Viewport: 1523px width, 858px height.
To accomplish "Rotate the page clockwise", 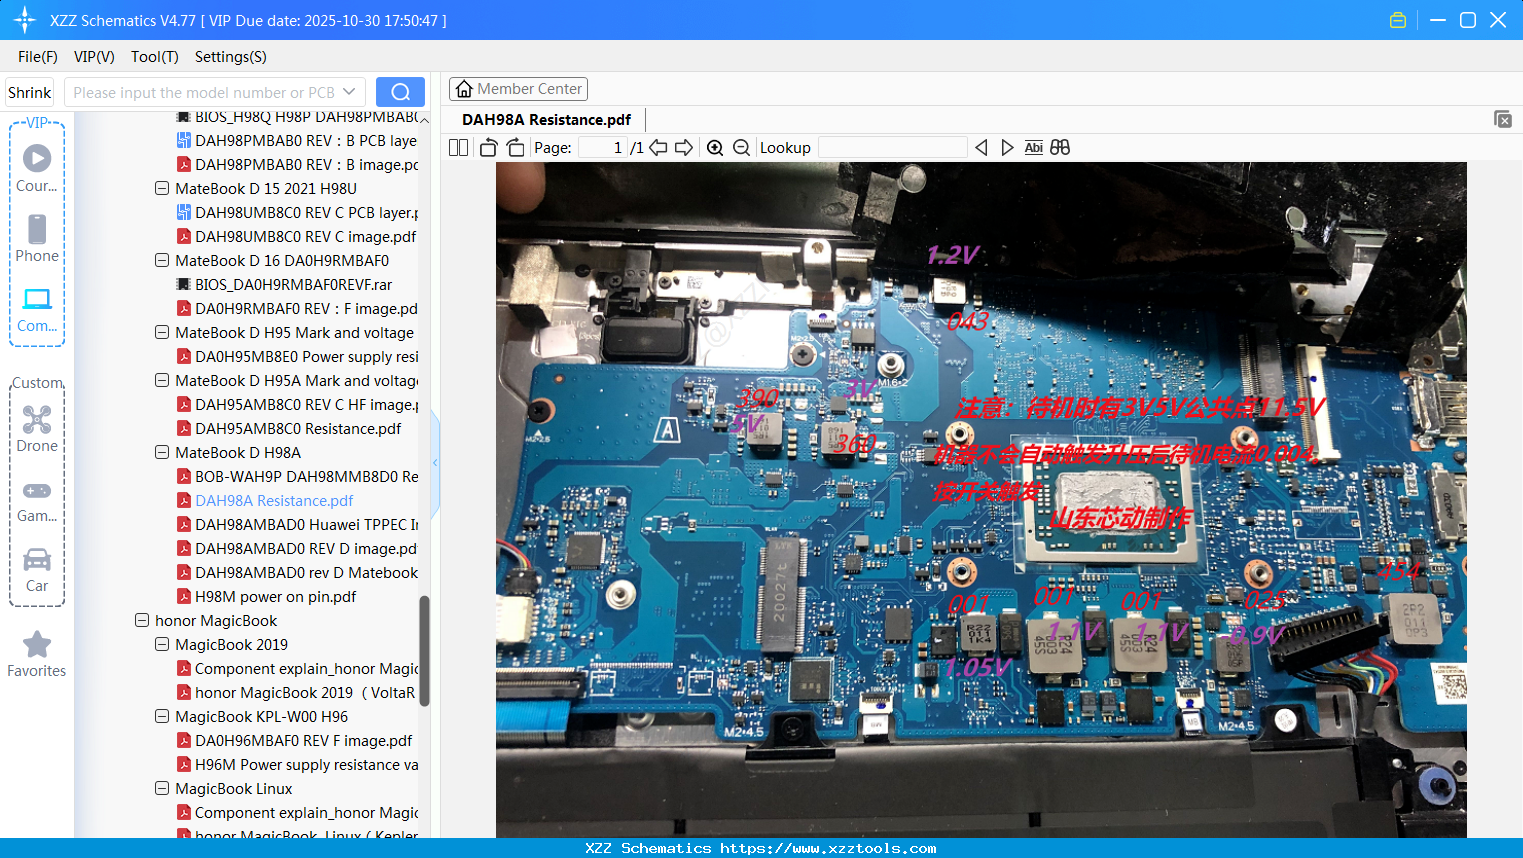I will click(516, 147).
